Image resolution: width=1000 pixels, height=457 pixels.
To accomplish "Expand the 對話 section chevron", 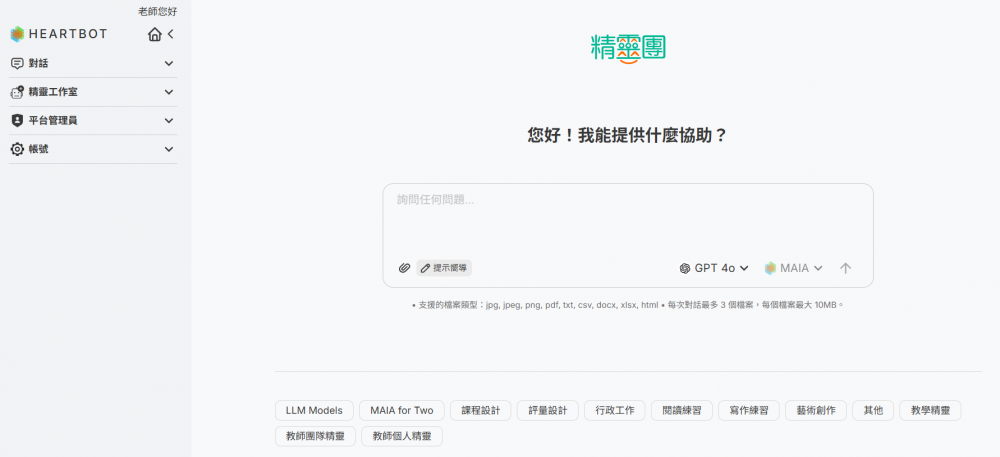I will (x=168, y=63).
